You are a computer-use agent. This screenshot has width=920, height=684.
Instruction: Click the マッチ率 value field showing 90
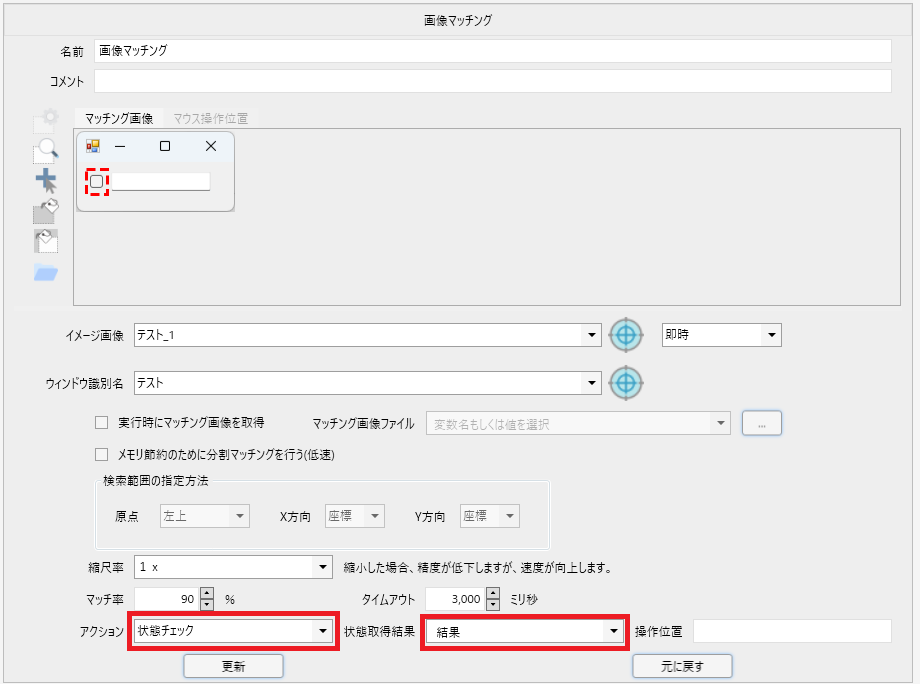pyautogui.click(x=167, y=599)
